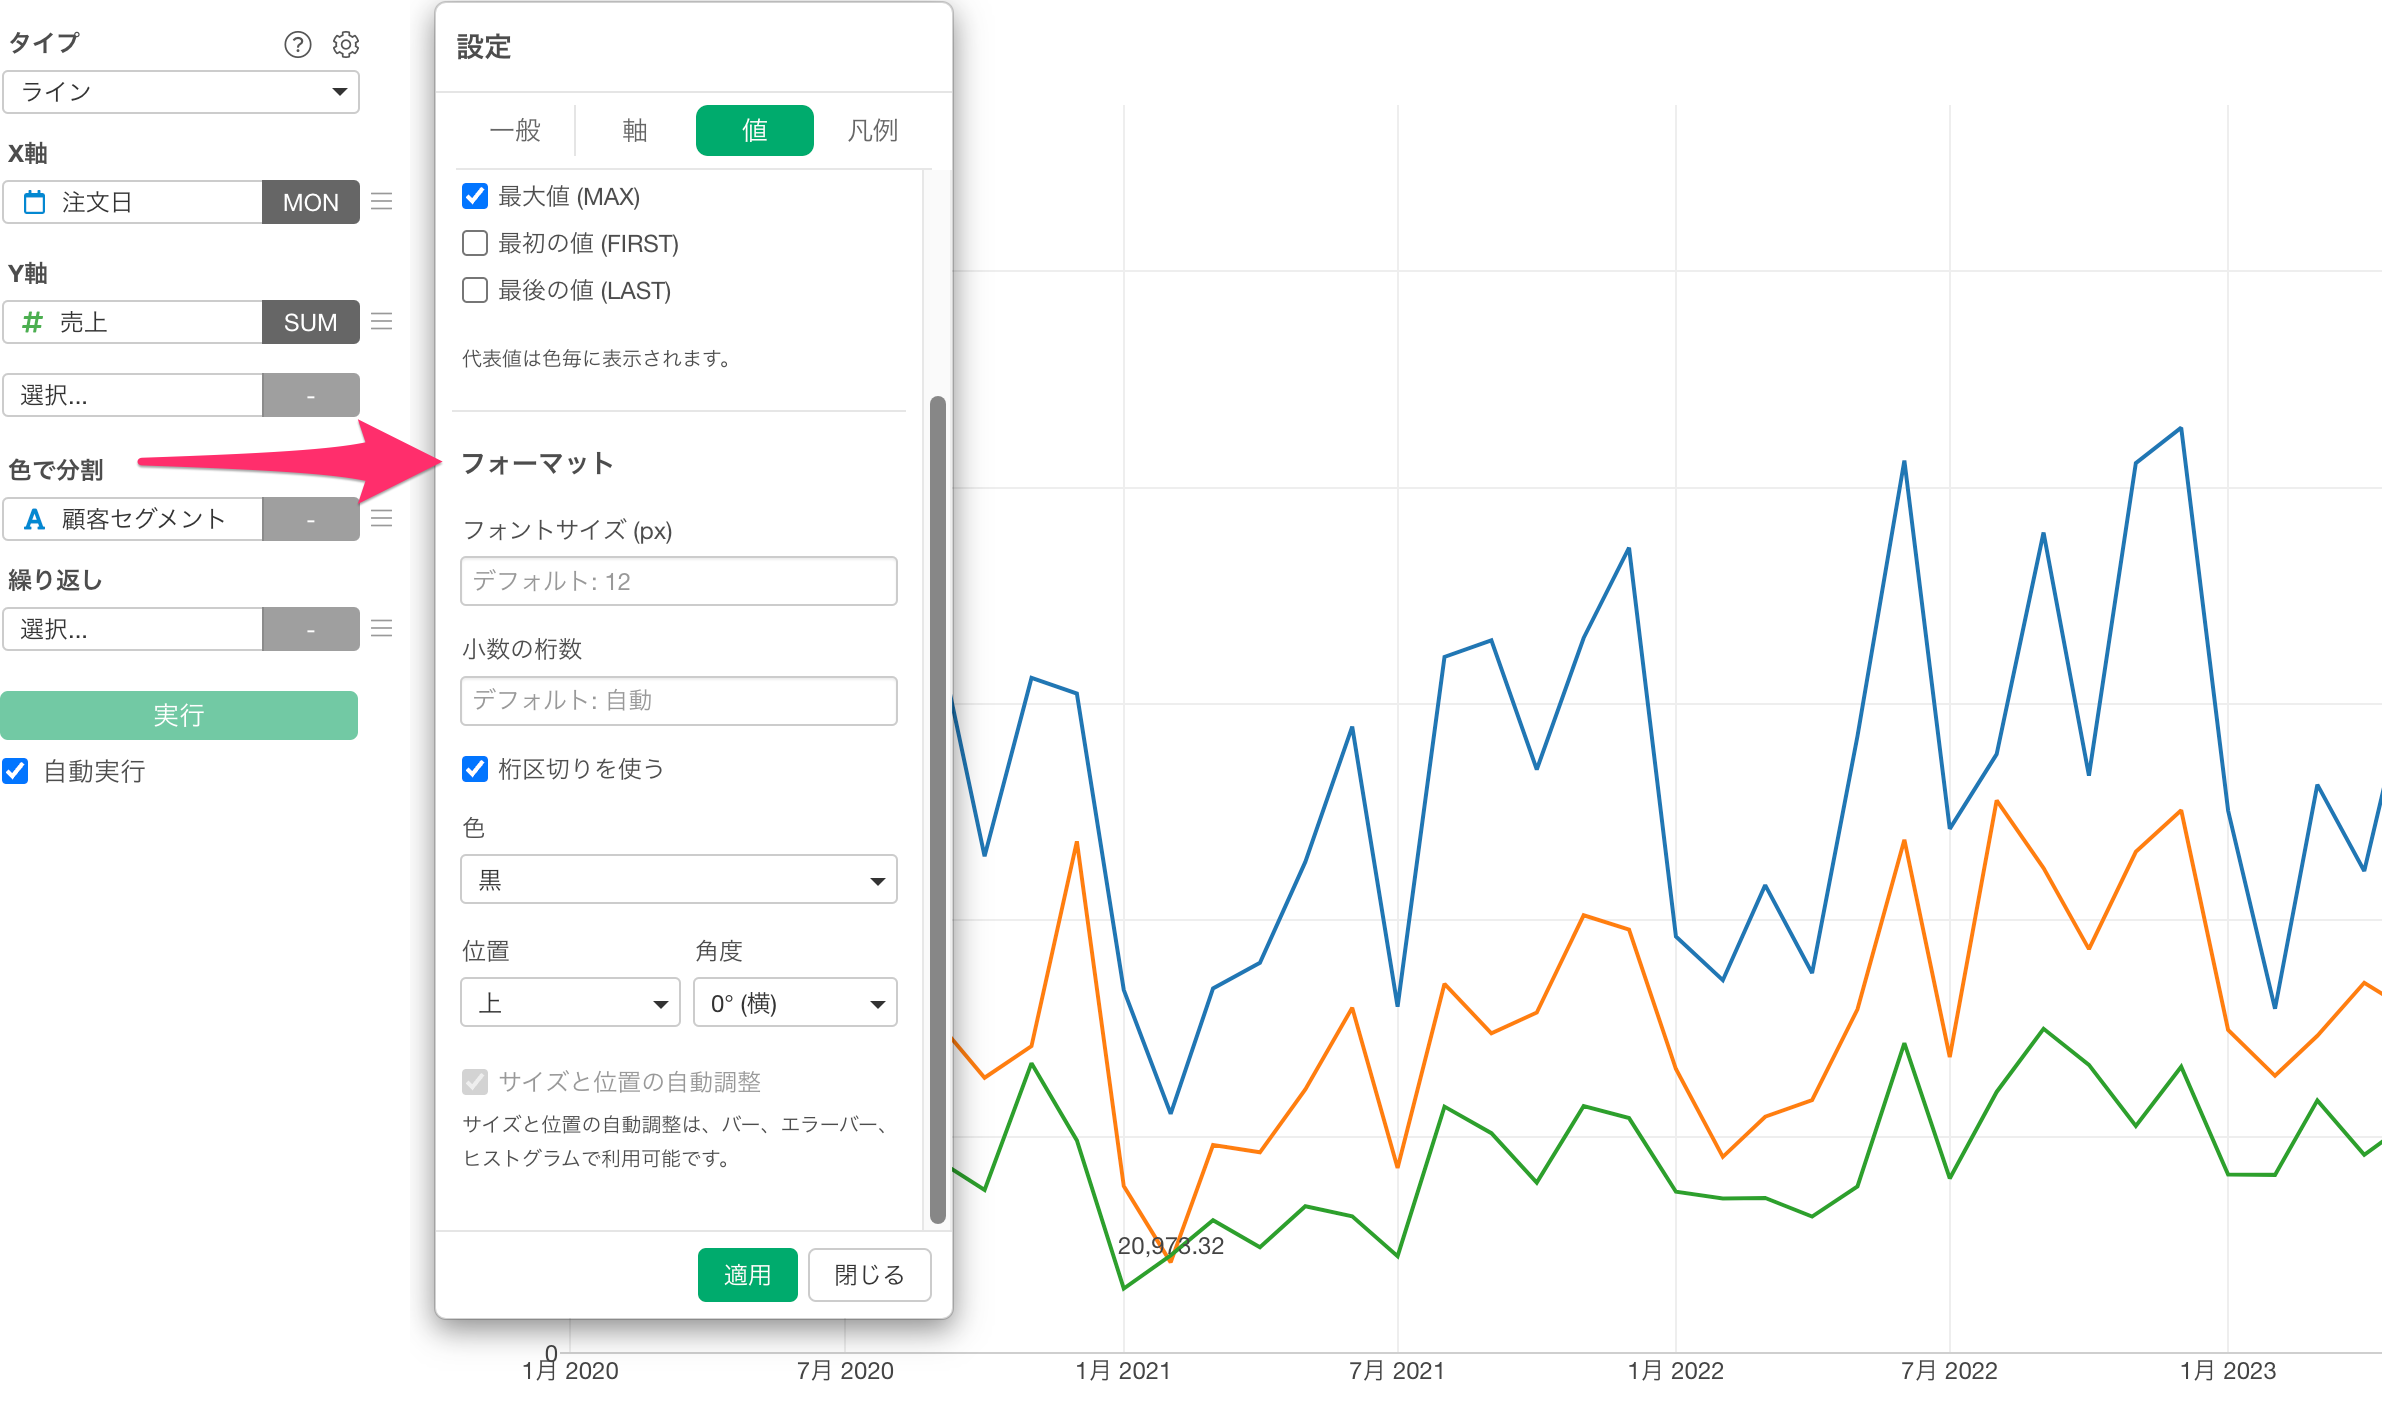
Task: Toggle 桁区切りを使う checkbox
Action: click(475, 768)
